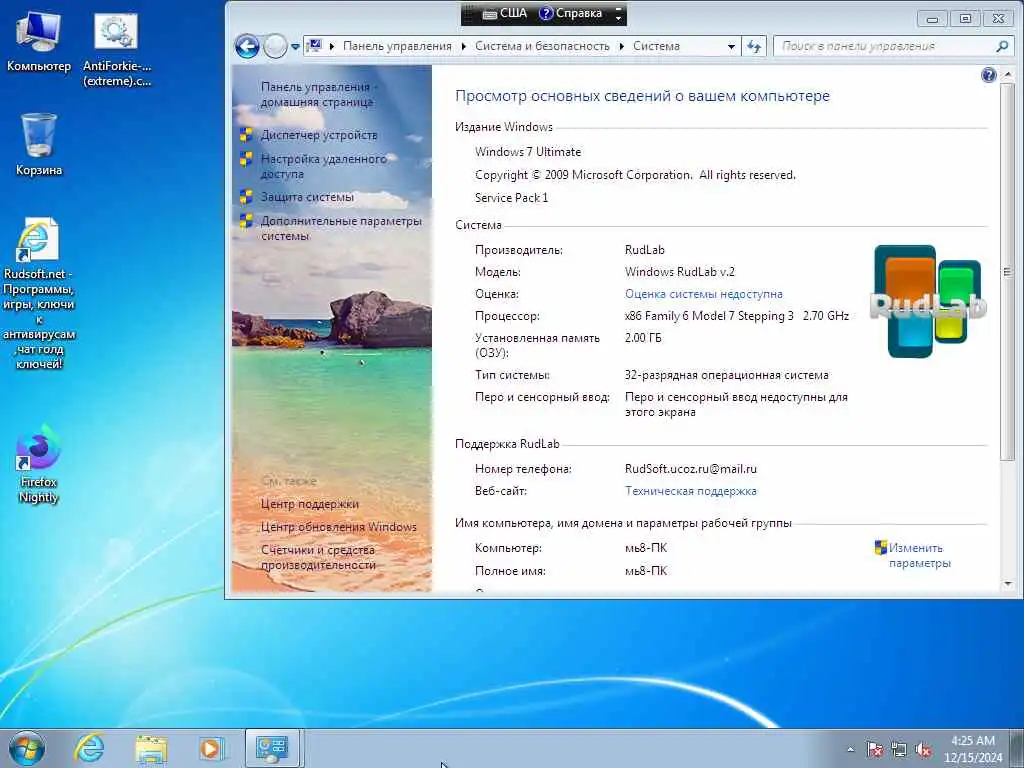The height and width of the screenshot is (768, 1024).
Task: Click the RudLab logo image
Action: point(928,301)
